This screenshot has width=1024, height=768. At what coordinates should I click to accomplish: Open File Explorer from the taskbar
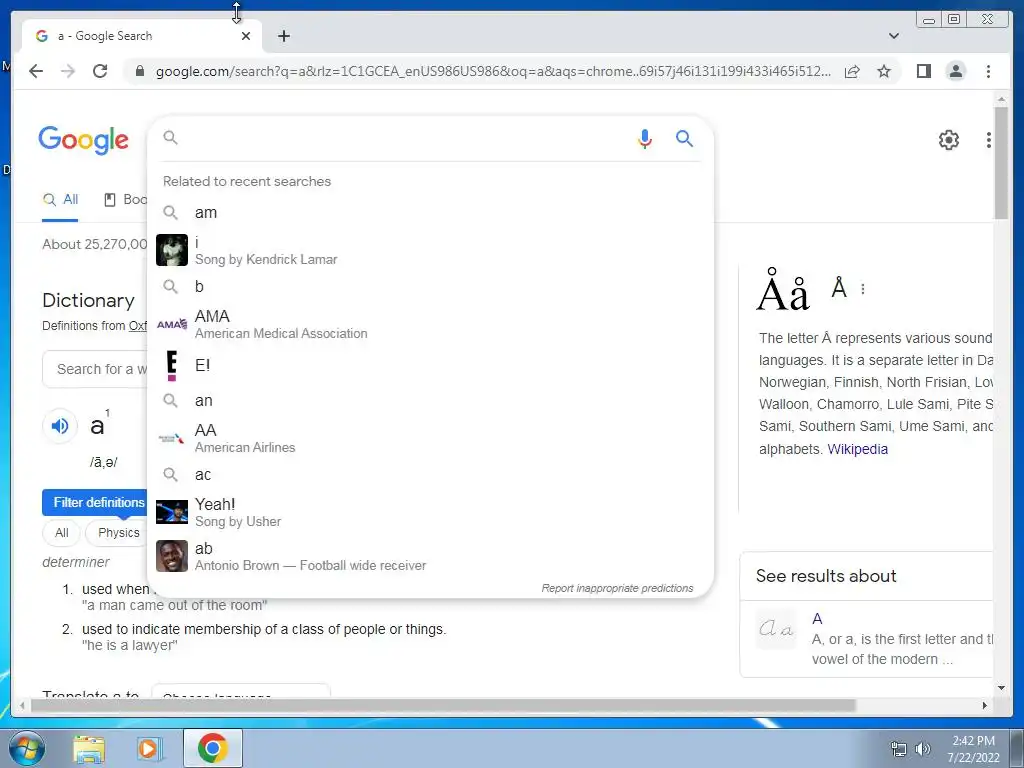89,748
